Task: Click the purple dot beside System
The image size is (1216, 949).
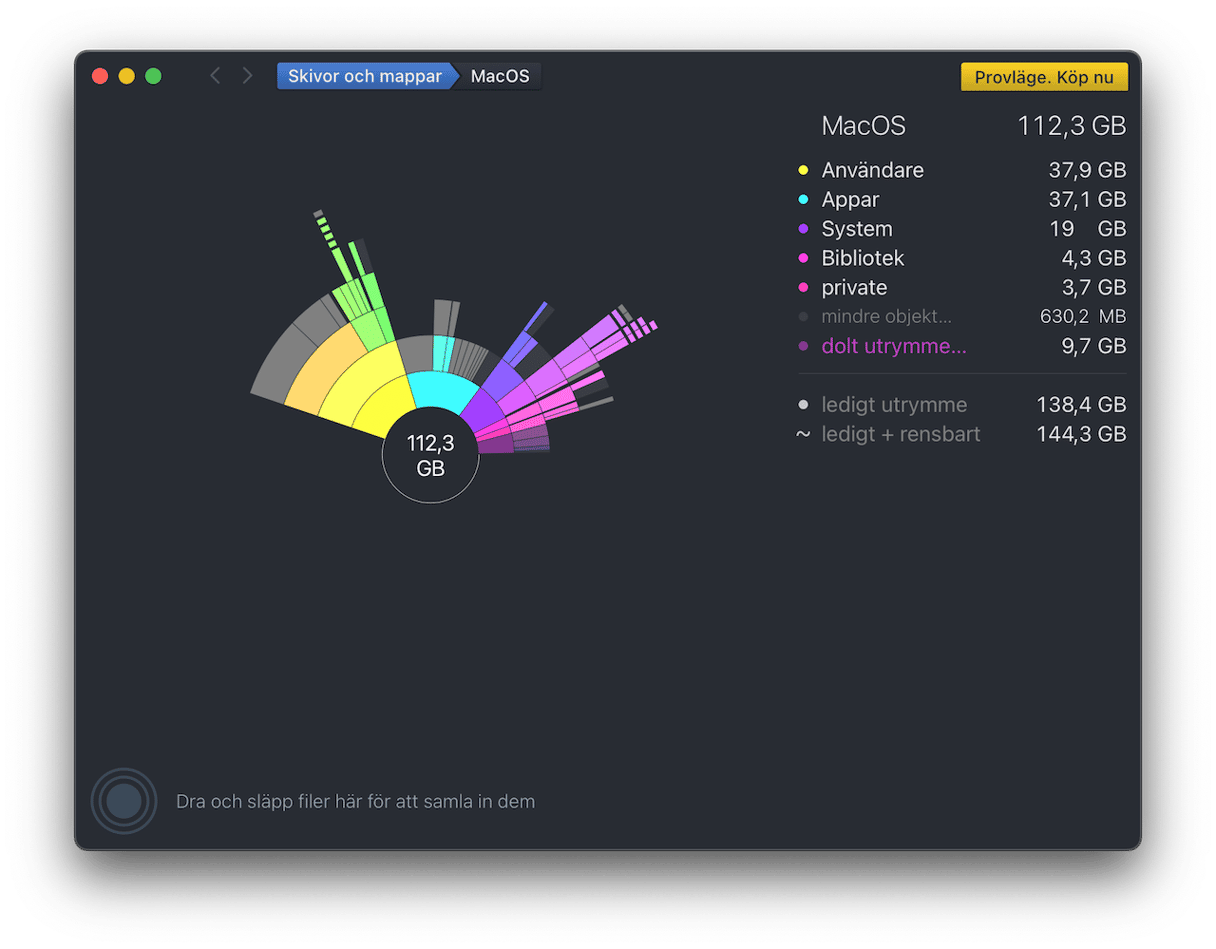Action: [803, 229]
